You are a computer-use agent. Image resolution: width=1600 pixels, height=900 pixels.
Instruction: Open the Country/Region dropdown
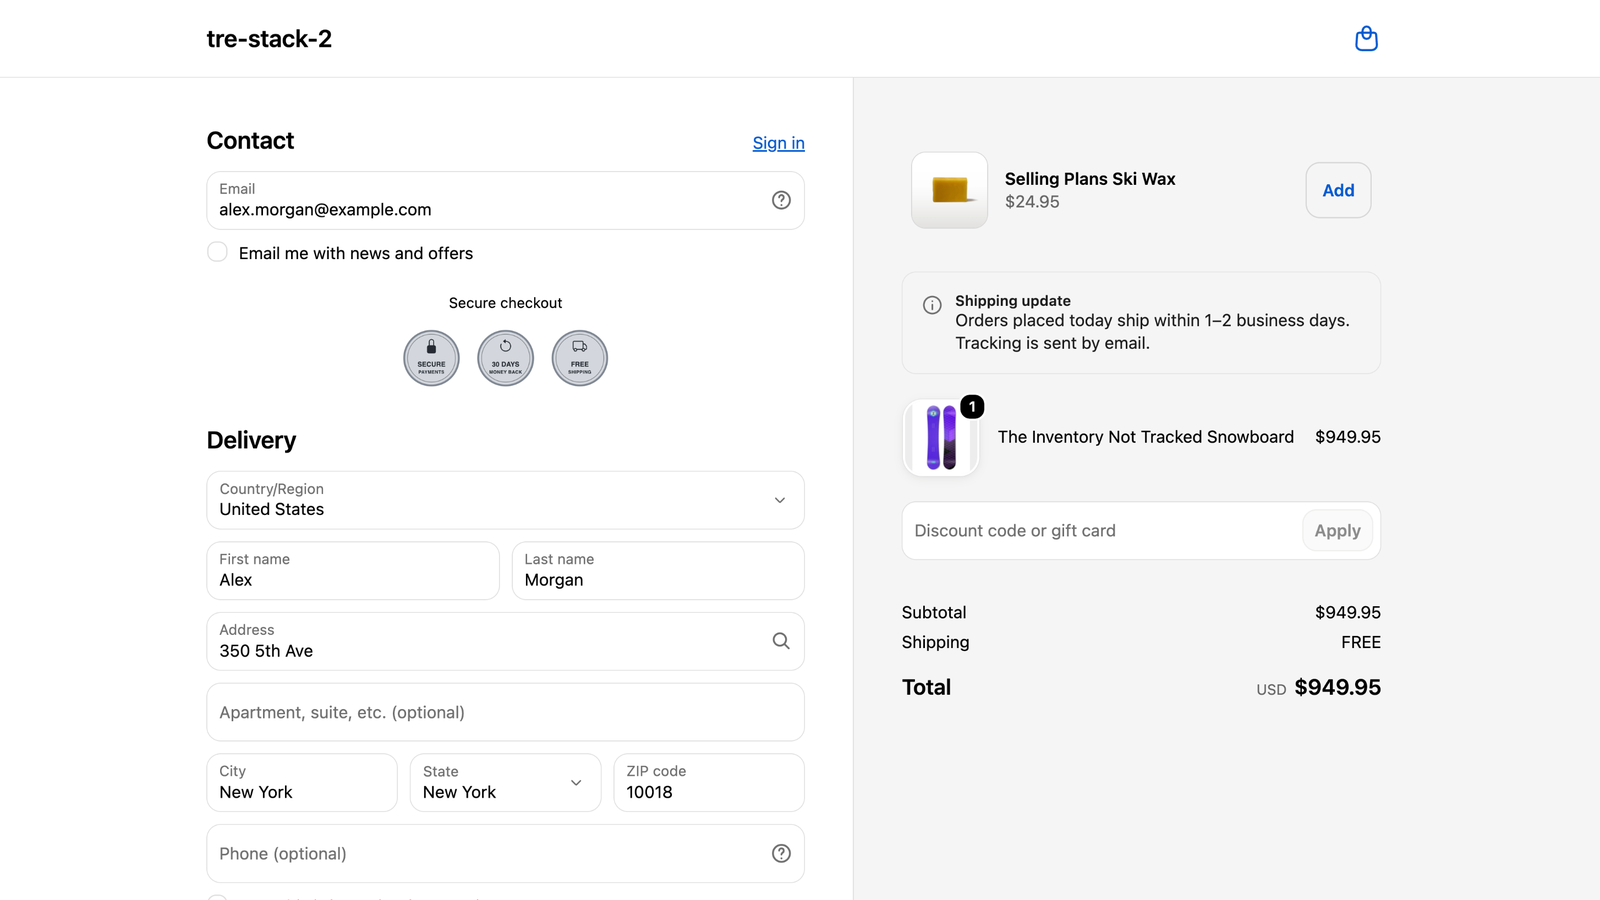point(505,500)
